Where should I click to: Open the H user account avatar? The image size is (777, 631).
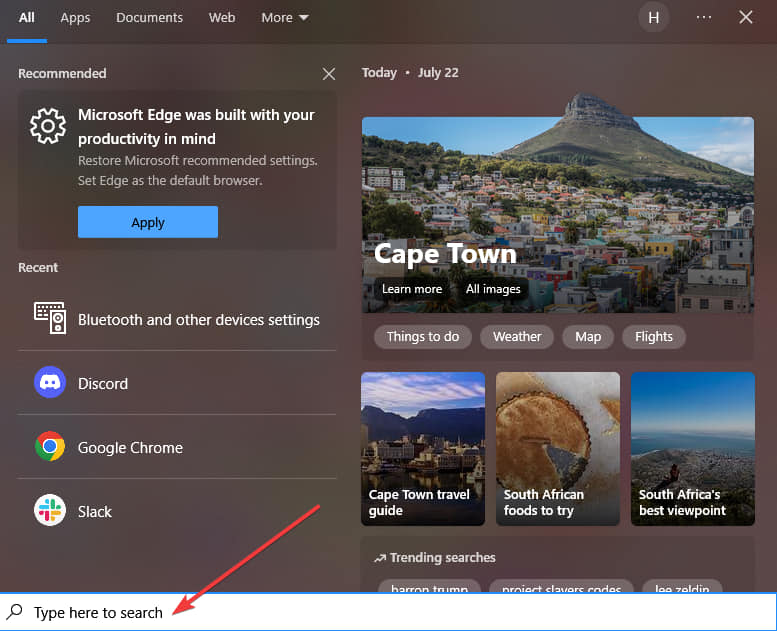coord(654,18)
